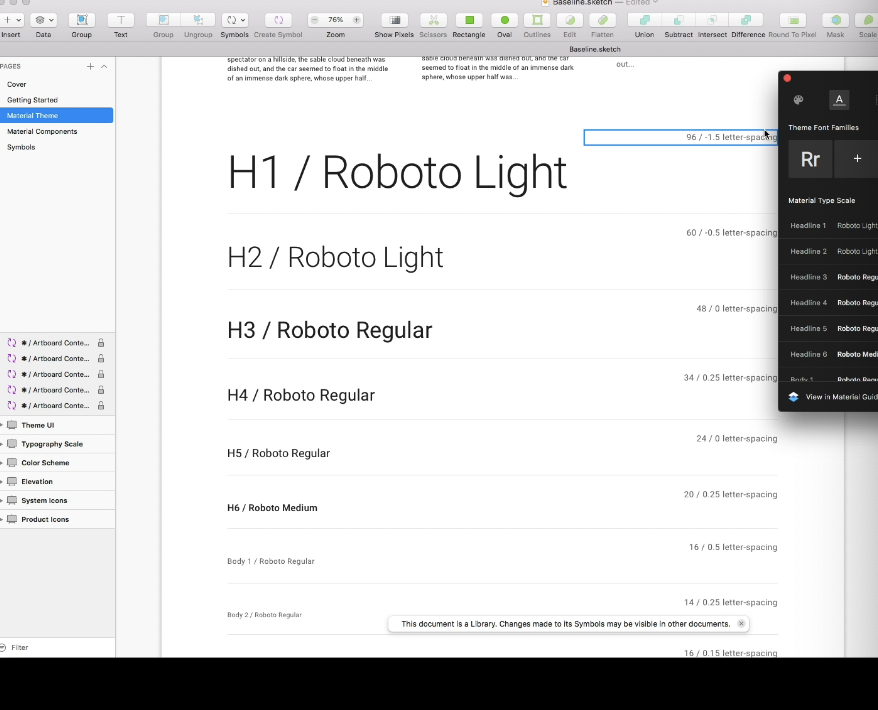Apply the Union boolean operation

pyautogui.click(x=645, y=20)
